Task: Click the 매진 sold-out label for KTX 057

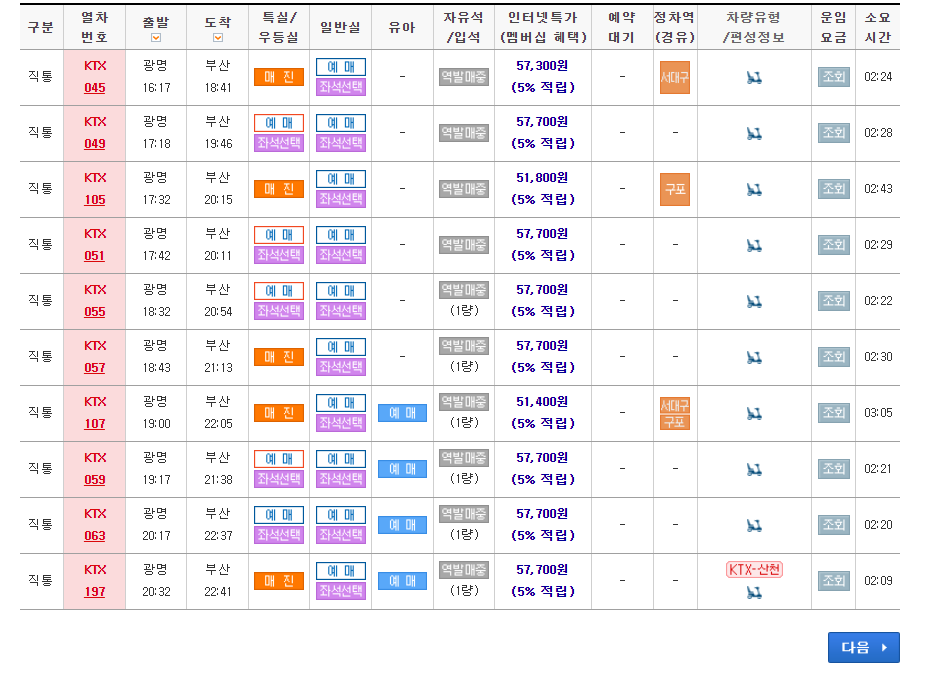Action: coord(278,356)
